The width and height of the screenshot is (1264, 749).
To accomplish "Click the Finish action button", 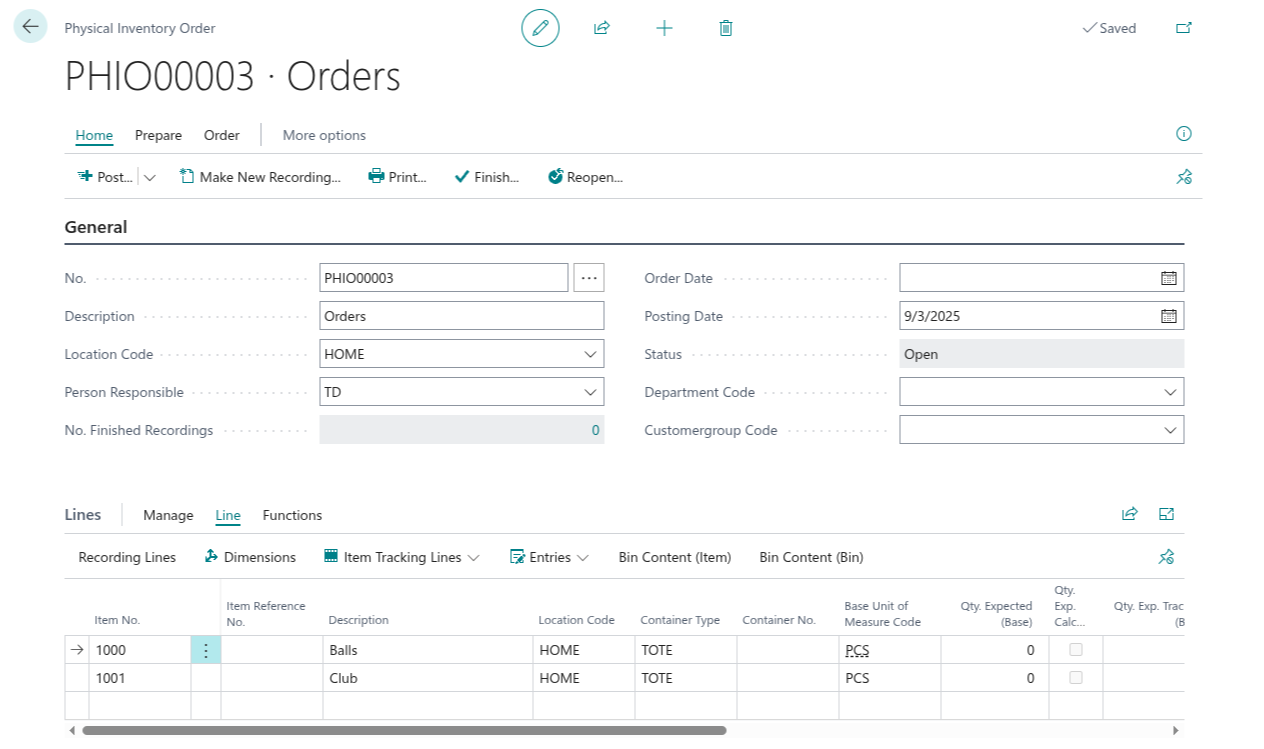I will (x=487, y=177).
